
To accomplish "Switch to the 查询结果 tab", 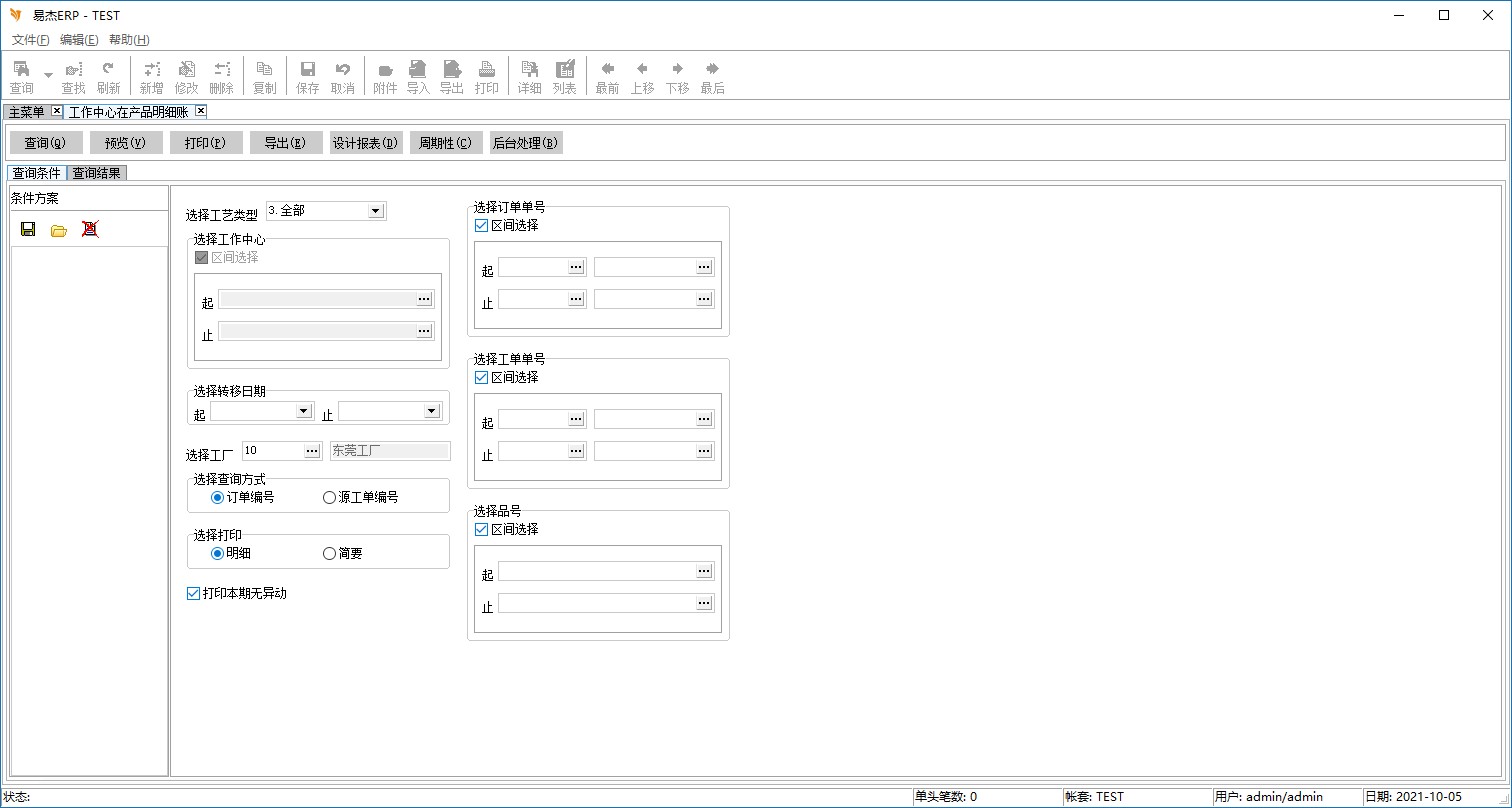I will coord(97,173).
